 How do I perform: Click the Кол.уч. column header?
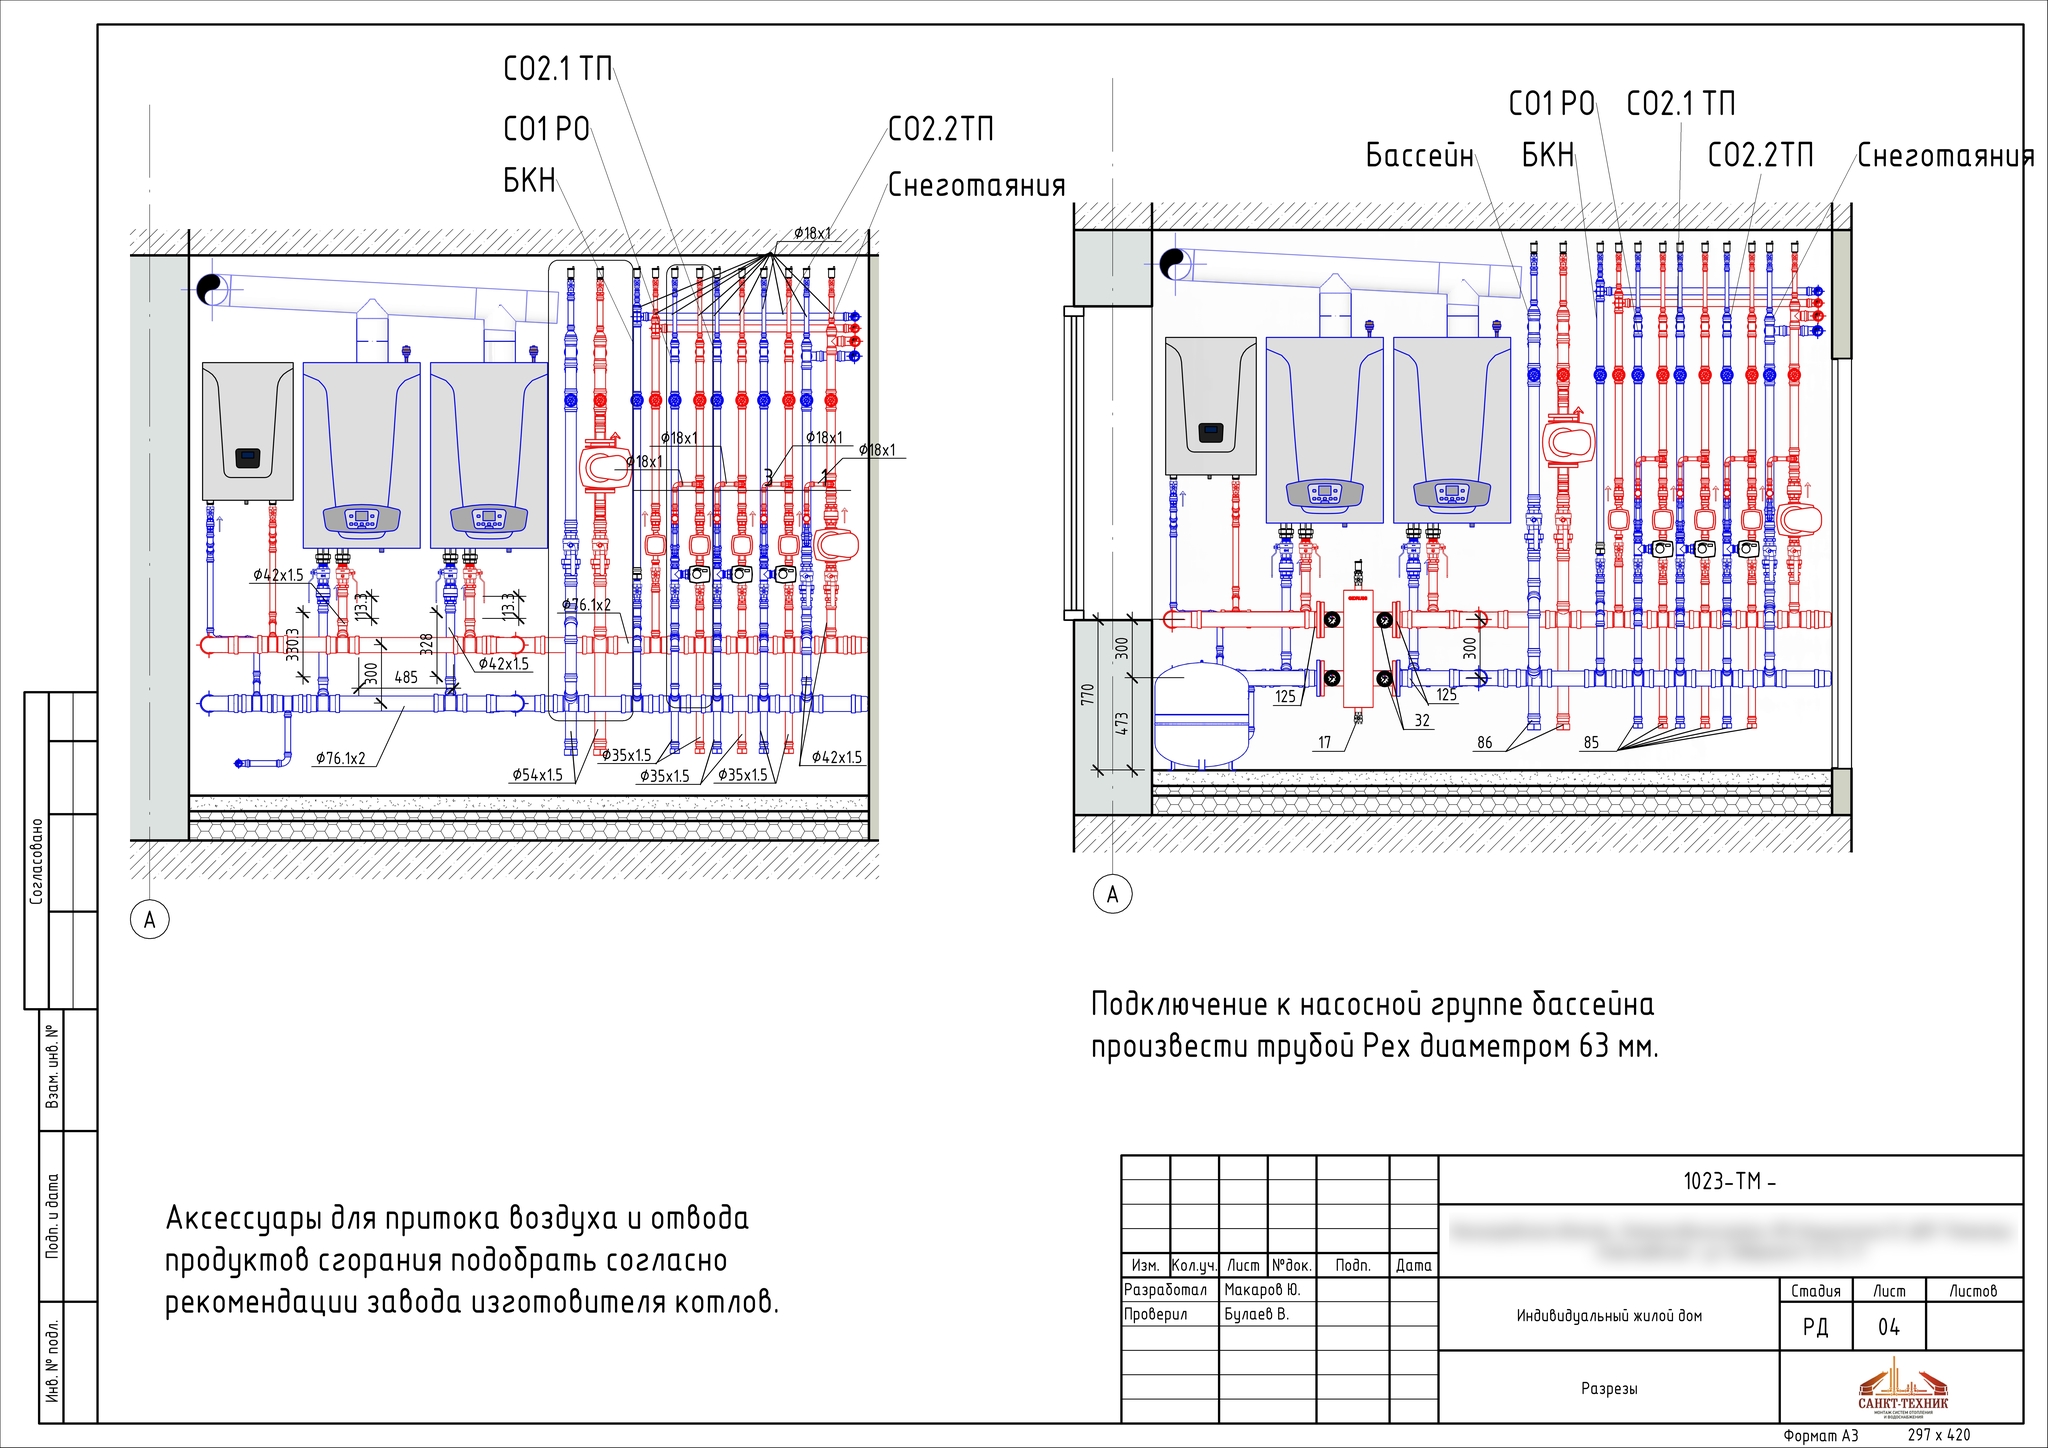point(1194,1265)
